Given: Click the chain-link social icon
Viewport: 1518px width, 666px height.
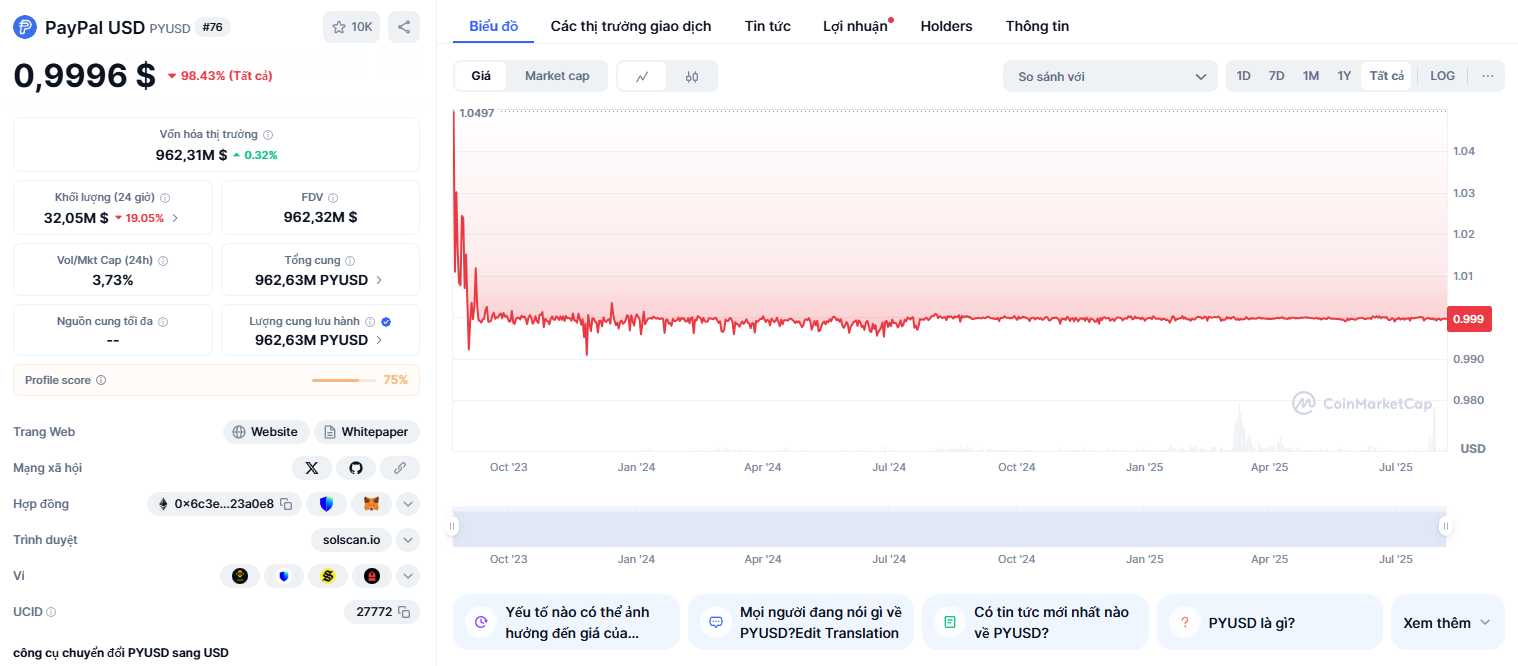Looking at the screenshot, I should [x=400, y=468].
